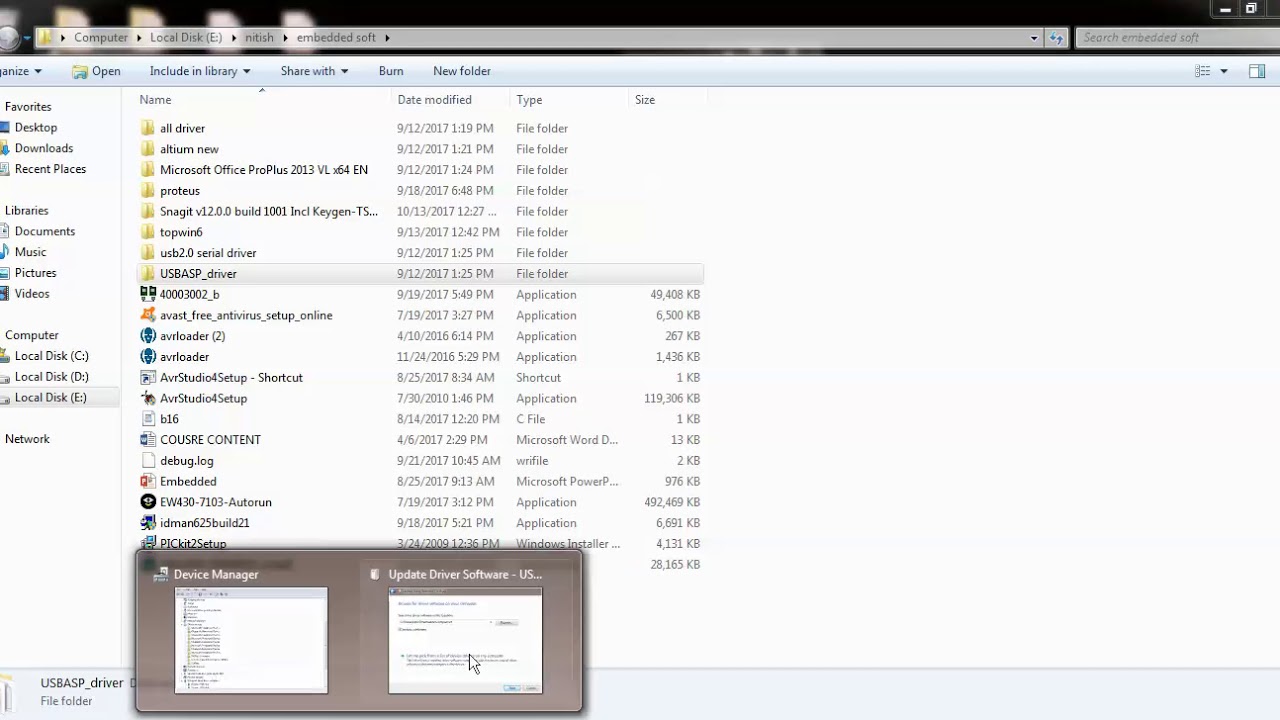Viewport: 1280px width, 720px height.
Task: Click the Music library icon
Action: coord(4,252)
